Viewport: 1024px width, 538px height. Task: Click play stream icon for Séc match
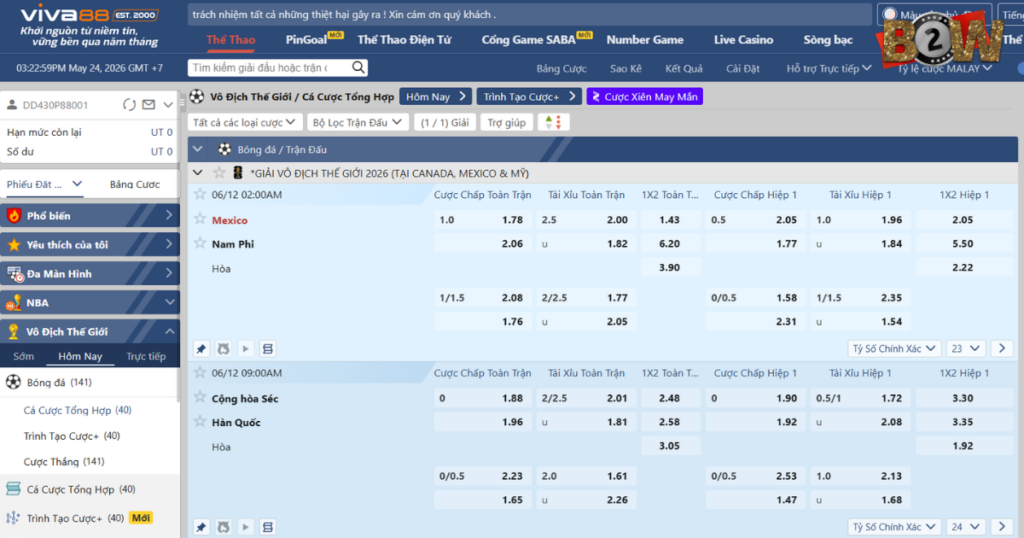(x=246, y=527)
